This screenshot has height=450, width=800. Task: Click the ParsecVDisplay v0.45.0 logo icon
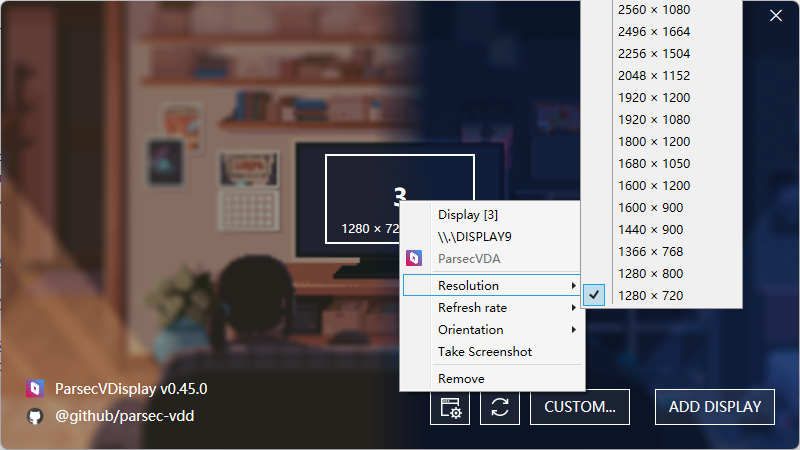(35, 388)
